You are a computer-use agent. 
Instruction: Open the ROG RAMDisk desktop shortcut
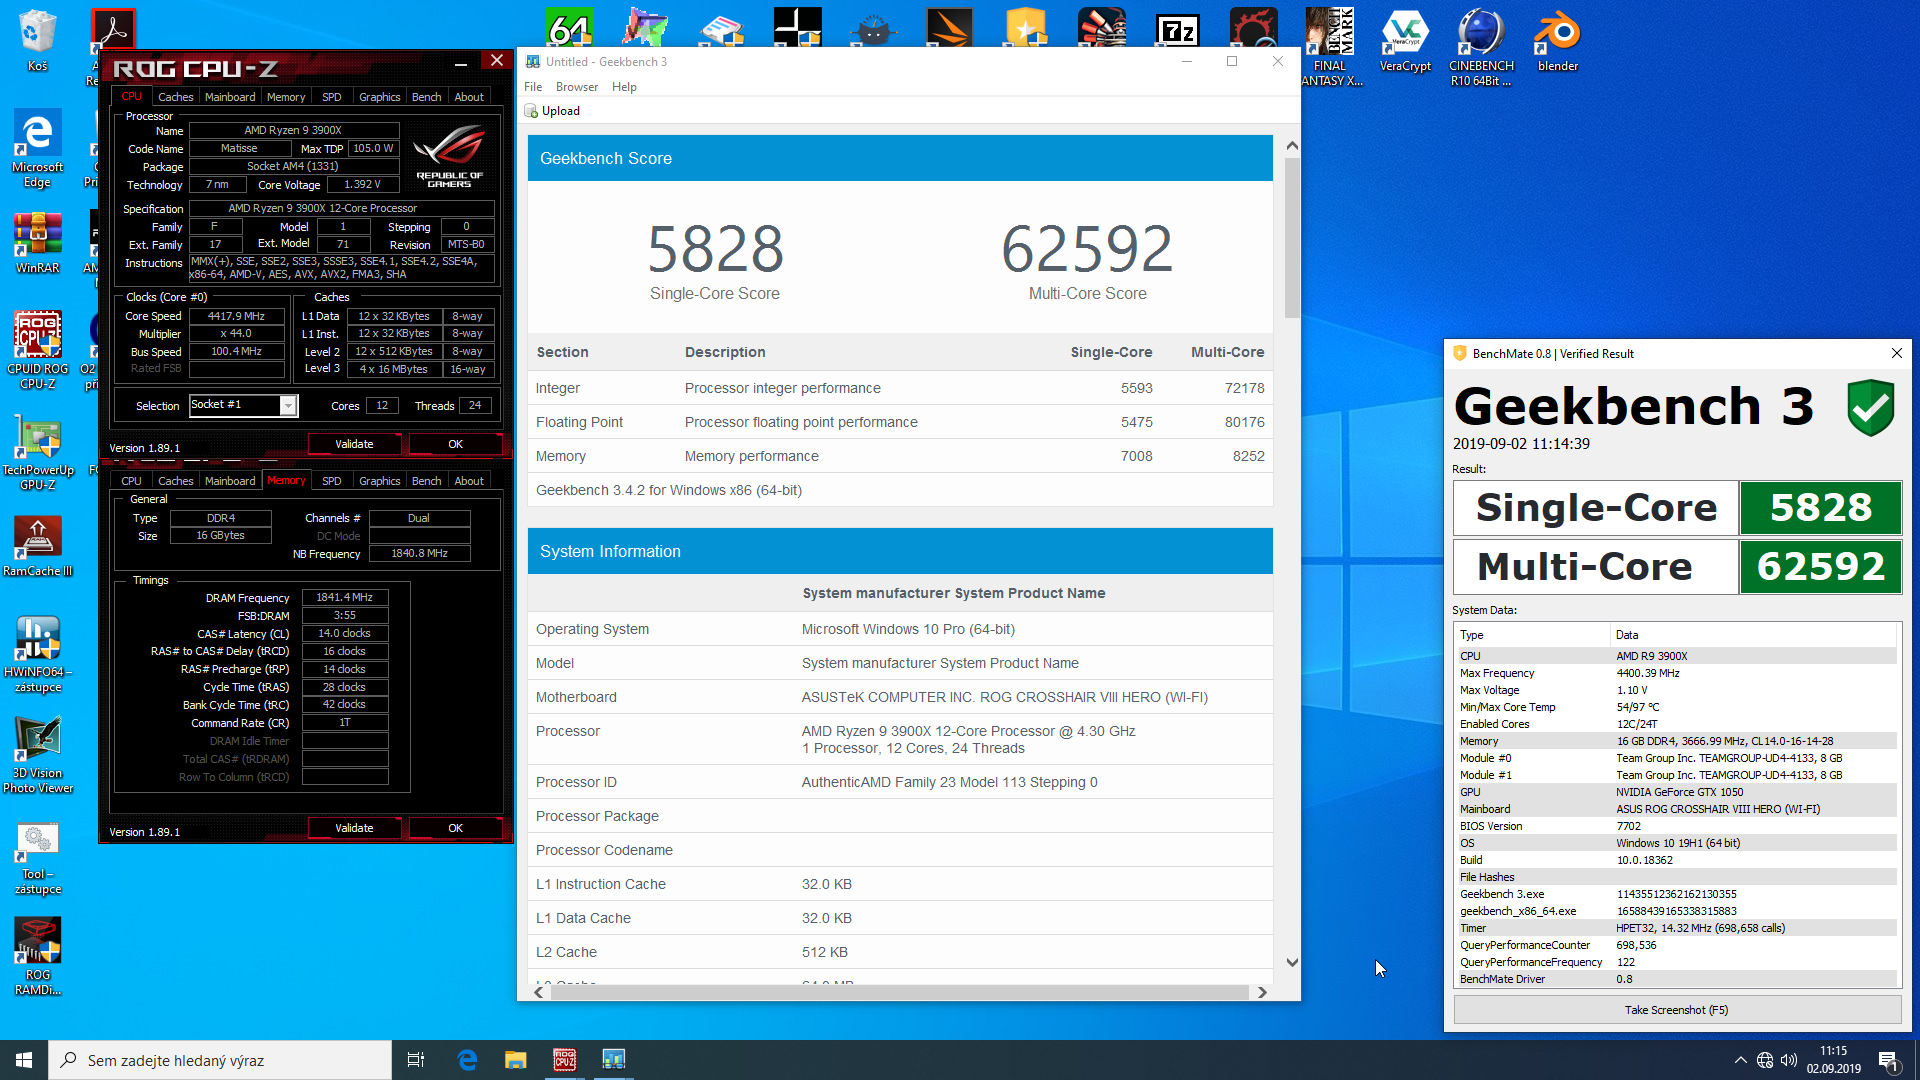pyautogui.click(x=38, y=957)
